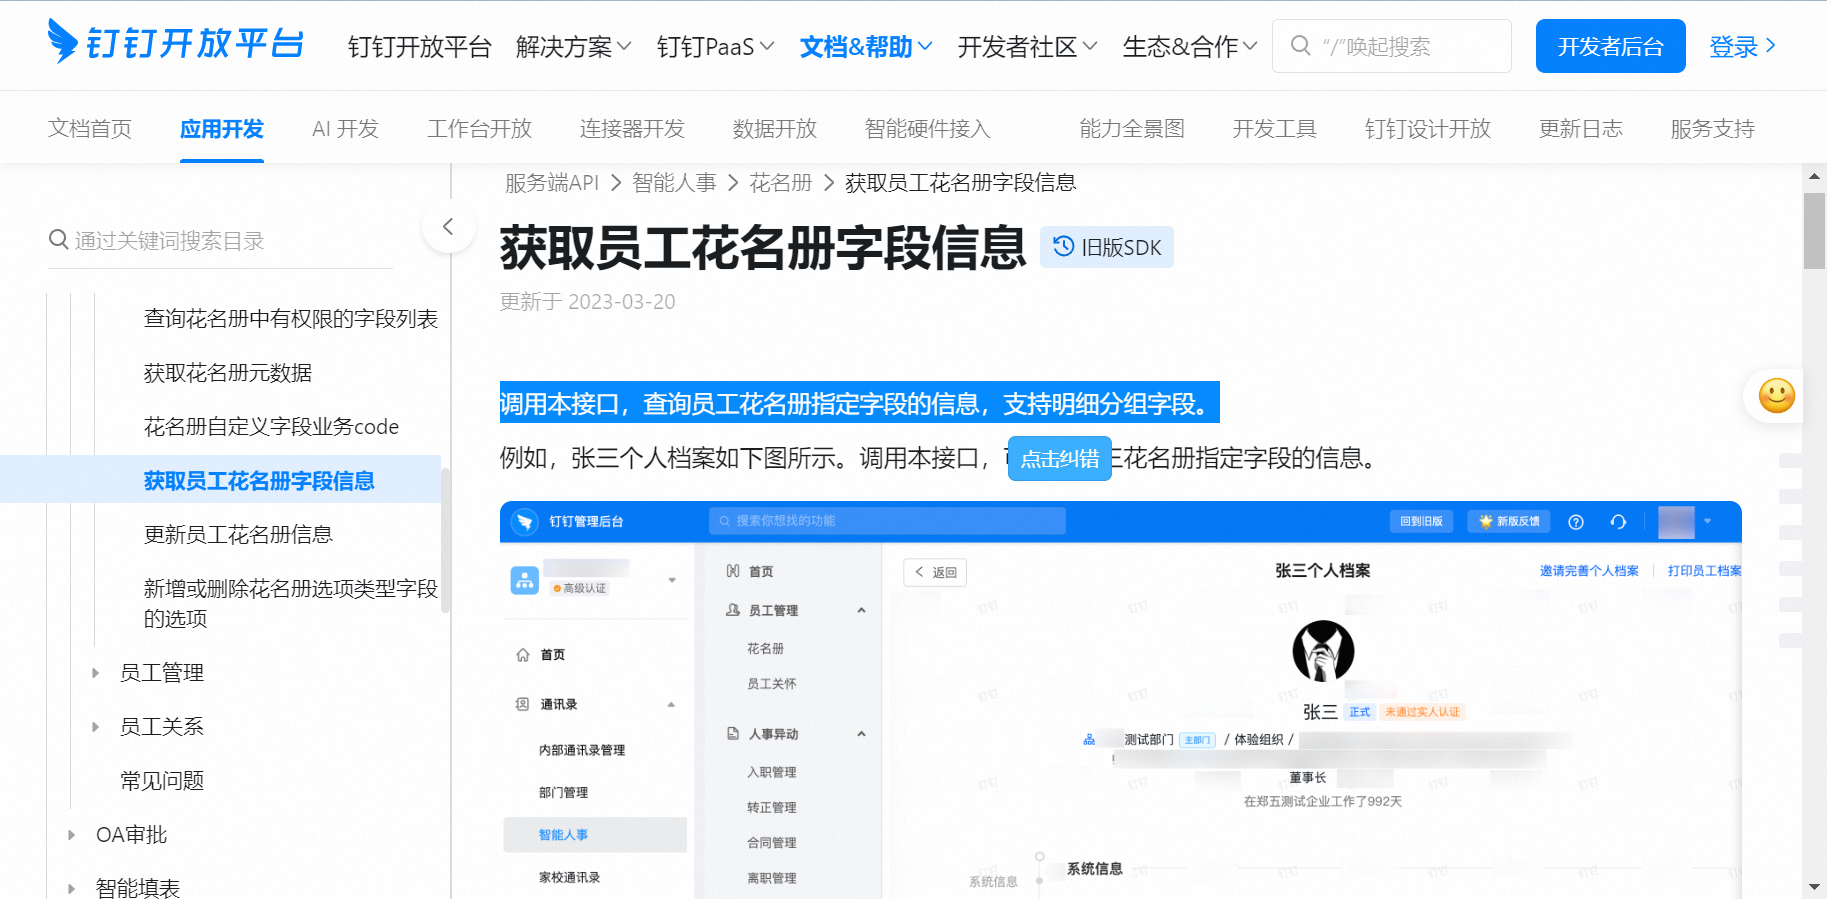Select the 应用开发 tab
This screenshot has width=1827, height=899.
pyautogui.click(x=222, y=128)
